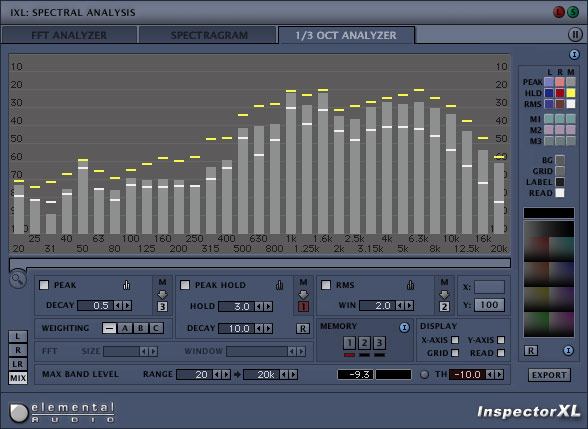Click the PEAK HOLD memory slot 1 indicator
The height and width of the screenshot is (429, 588).
pyautogui.click(x=303, y=307)
